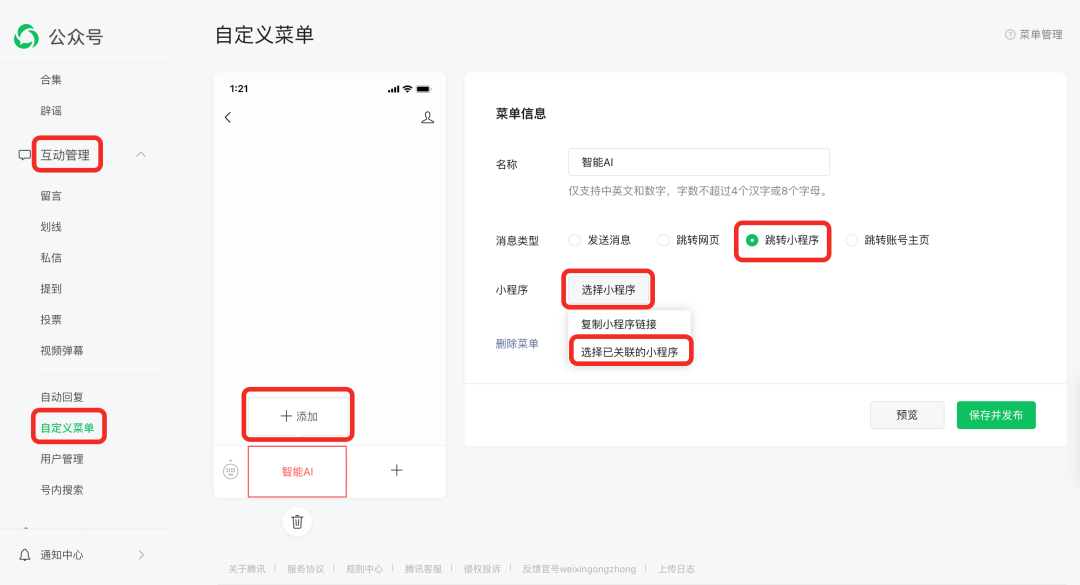Click the 保存并发布 button
This screenshot has height=585, width=1080.
(996, 415)
